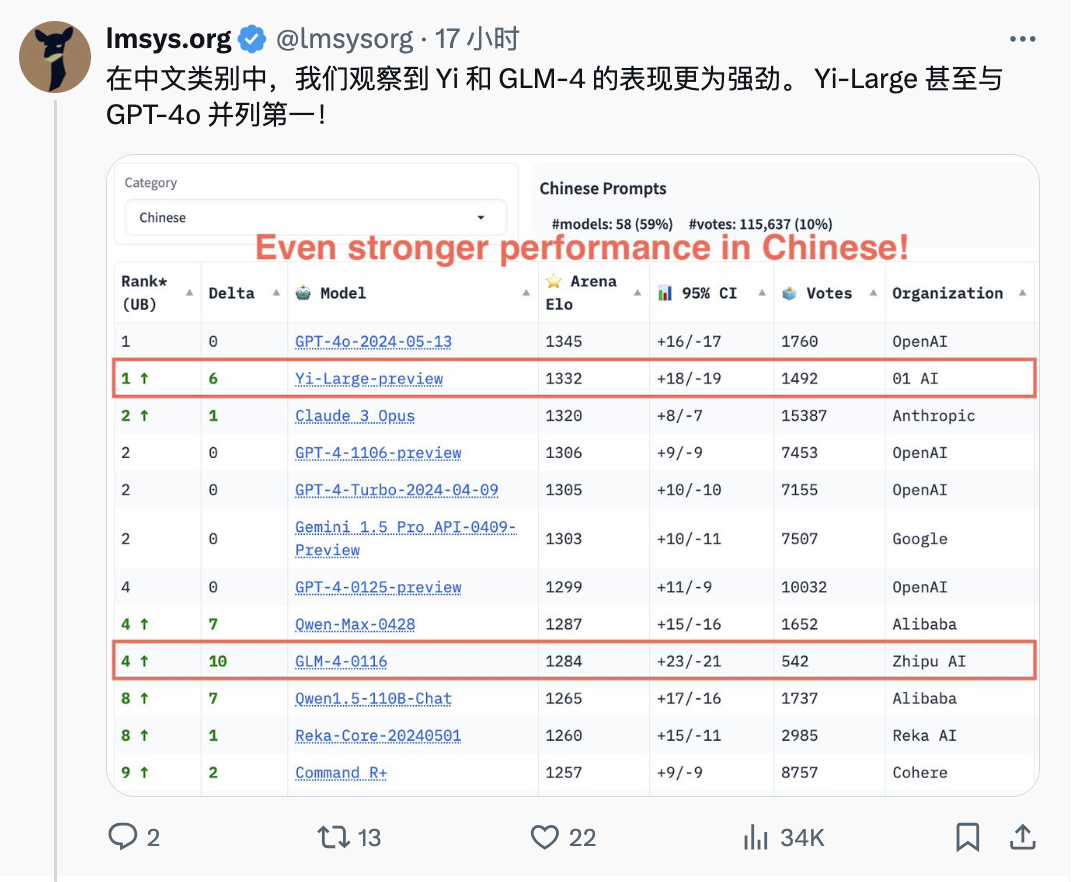Retweet this post via repost icon
This screenshot has width=1090, height=882.
tap(334, 837)
